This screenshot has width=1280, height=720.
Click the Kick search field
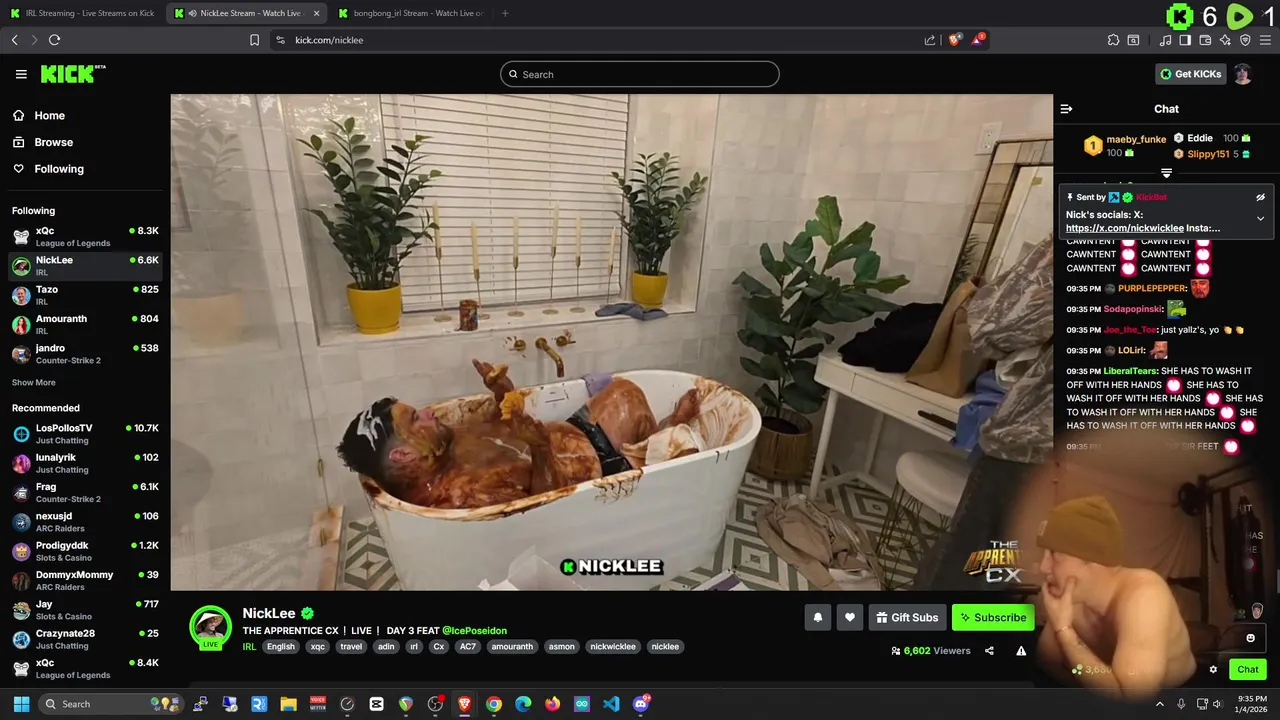(x=640, y=74)
